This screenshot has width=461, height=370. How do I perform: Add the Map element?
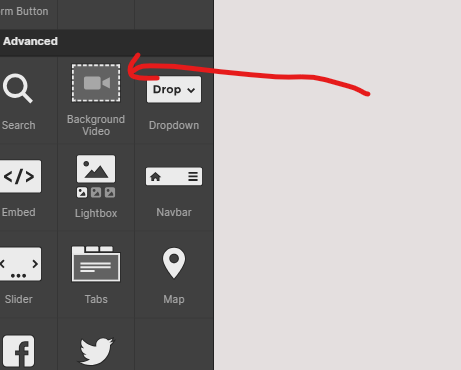point(174,275)
